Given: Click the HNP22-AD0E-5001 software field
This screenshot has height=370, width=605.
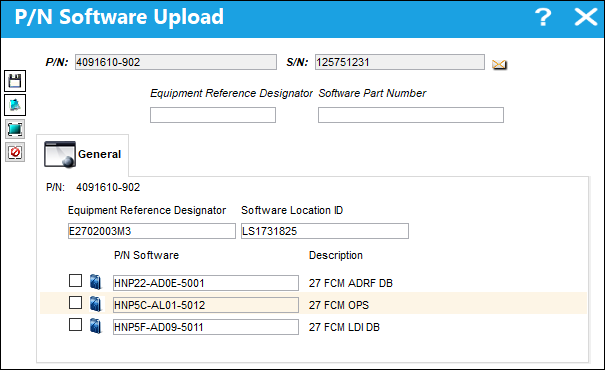Looking at the screenshot, I should 206,283.
